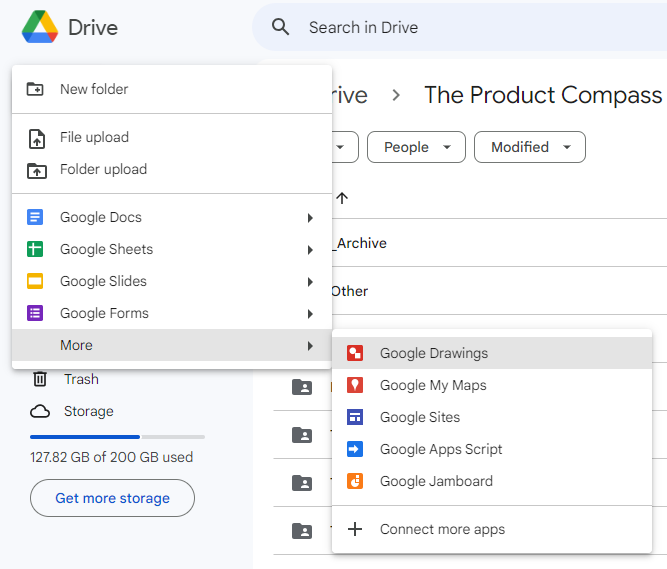Select Google Jamboard from the submenu
Image resolution: width=667 pixels, height=569 pixels.
[x=492, y=481]
